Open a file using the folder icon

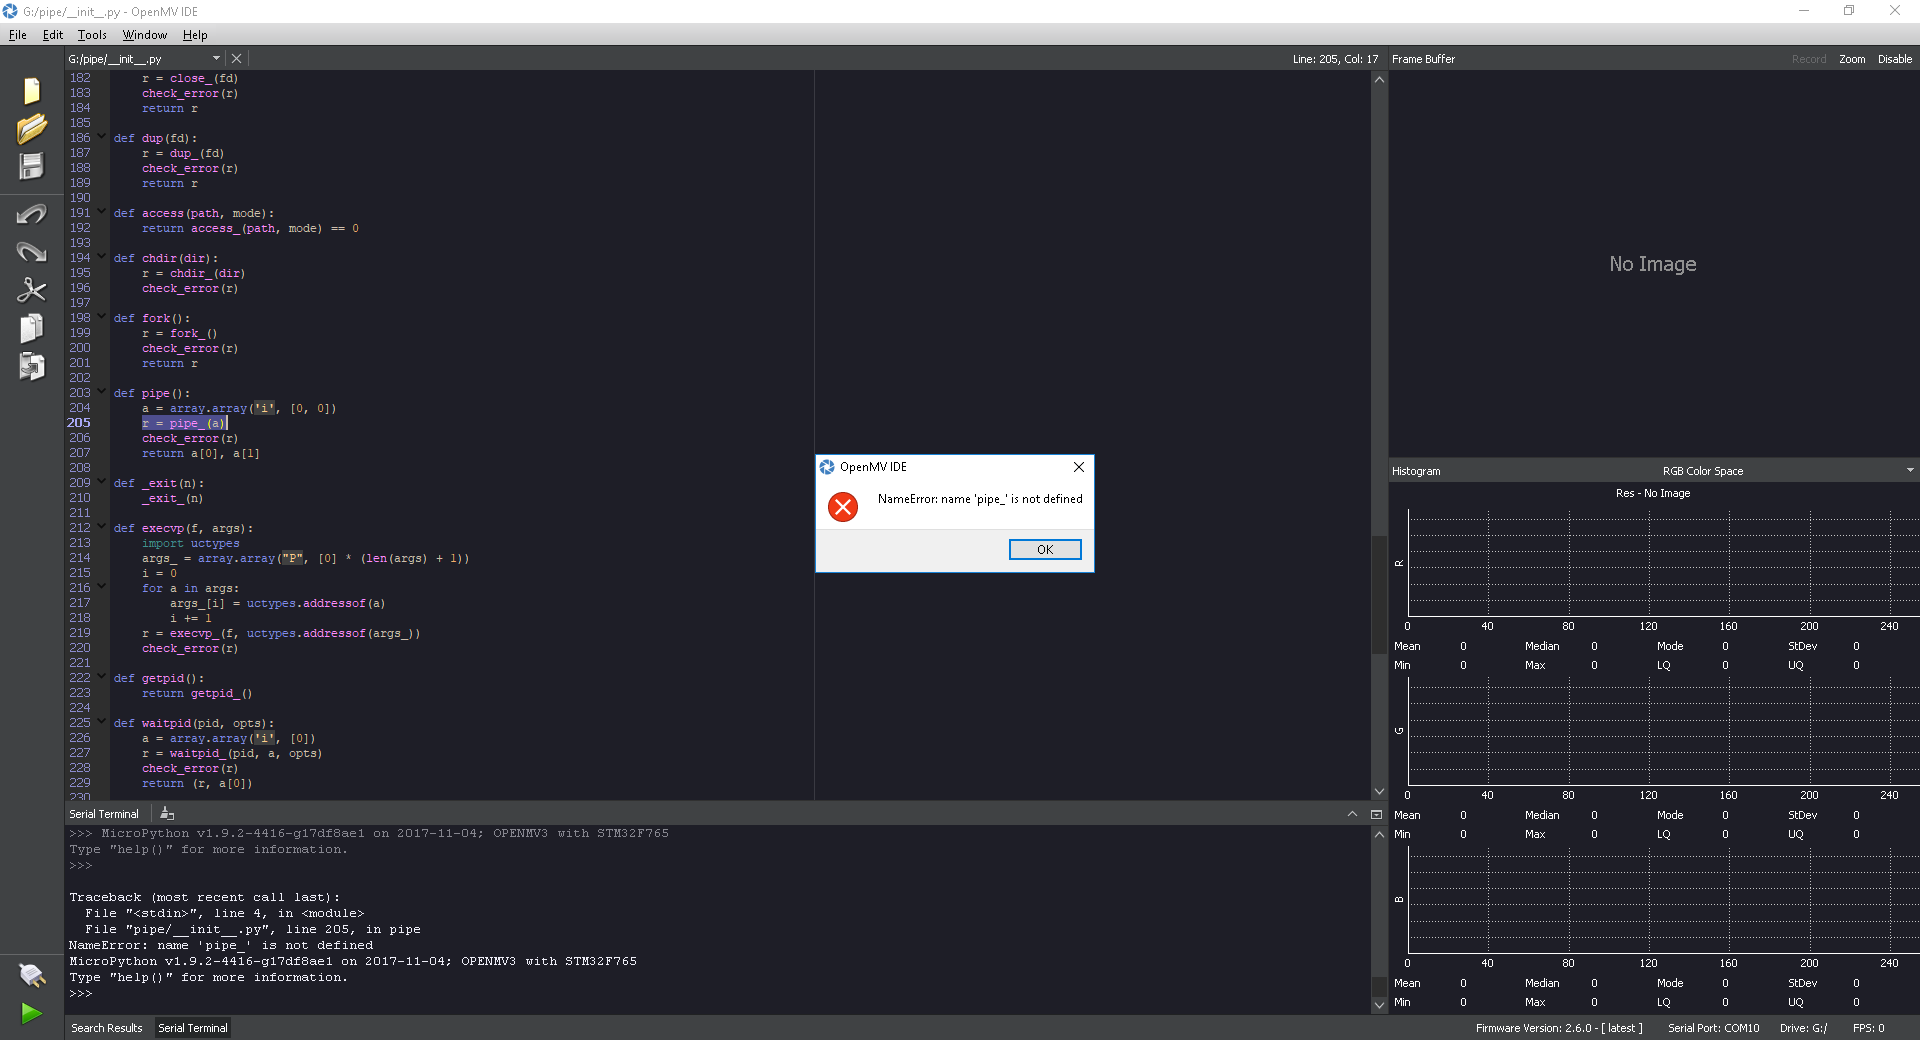pos(32,129)
